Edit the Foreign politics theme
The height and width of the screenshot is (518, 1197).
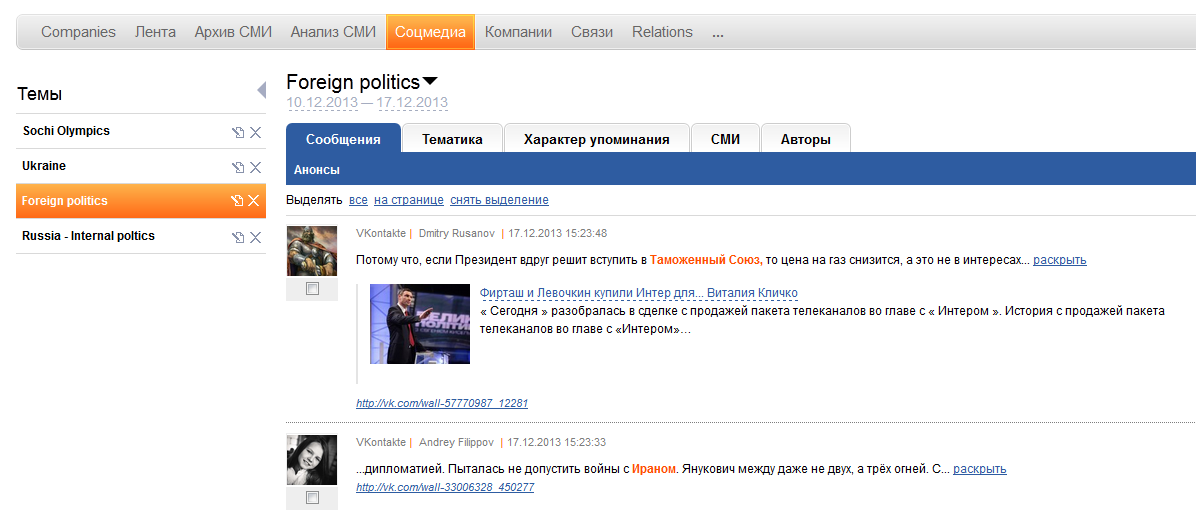pos(237,201)
